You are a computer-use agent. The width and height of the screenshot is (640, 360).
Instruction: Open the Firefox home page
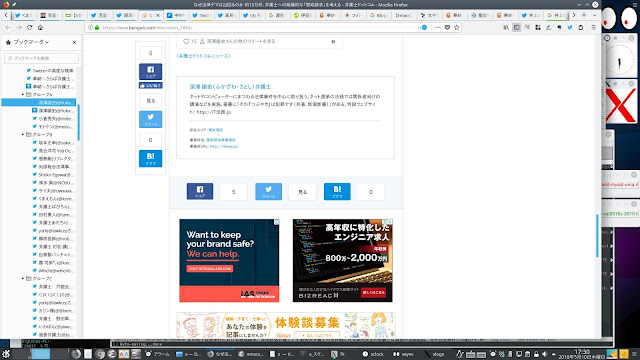40,27
